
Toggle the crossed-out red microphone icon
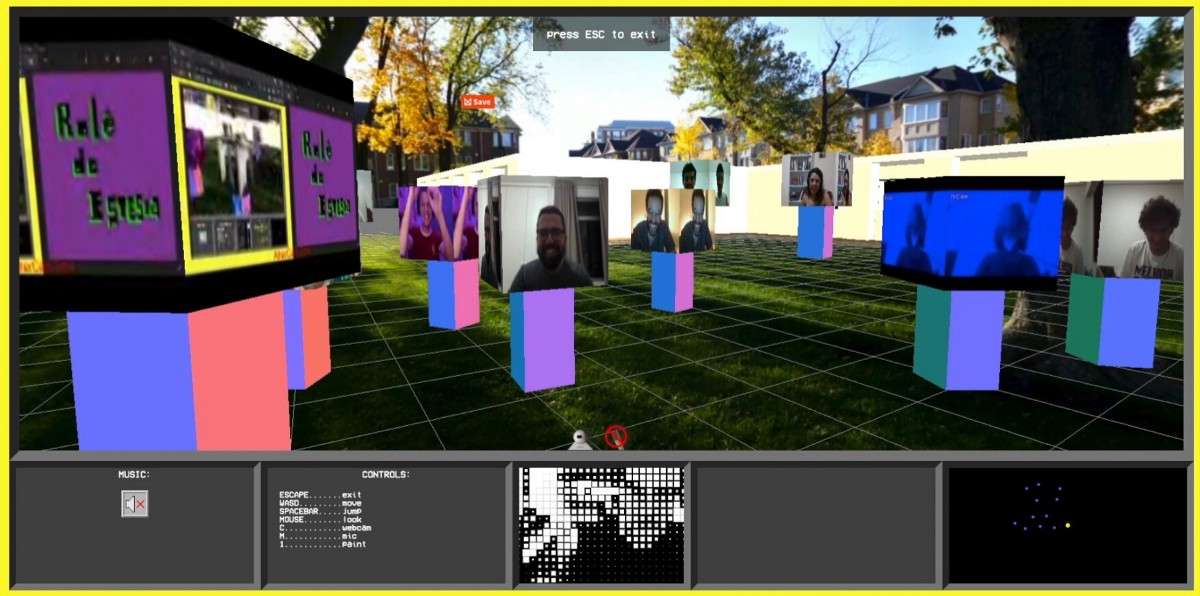(x=616, y=436)
